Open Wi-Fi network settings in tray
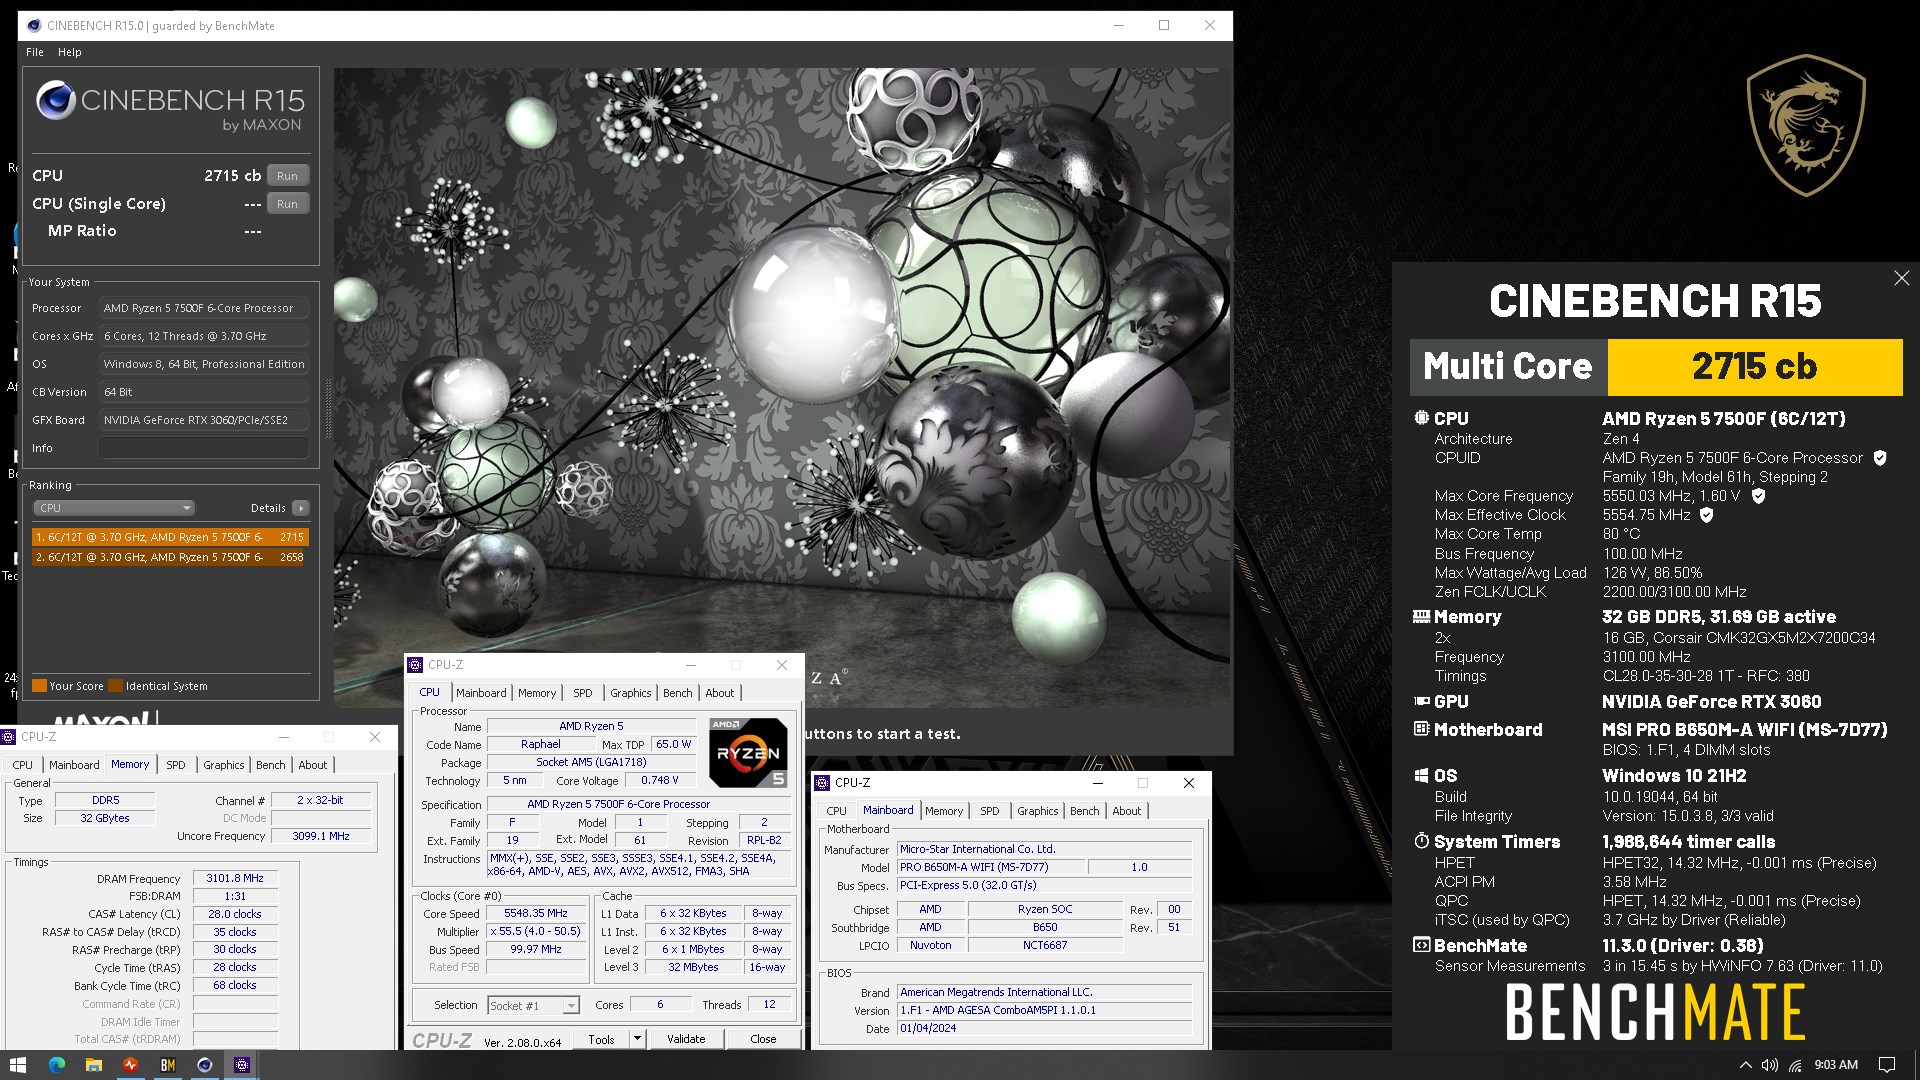 coord(1796,1065)
